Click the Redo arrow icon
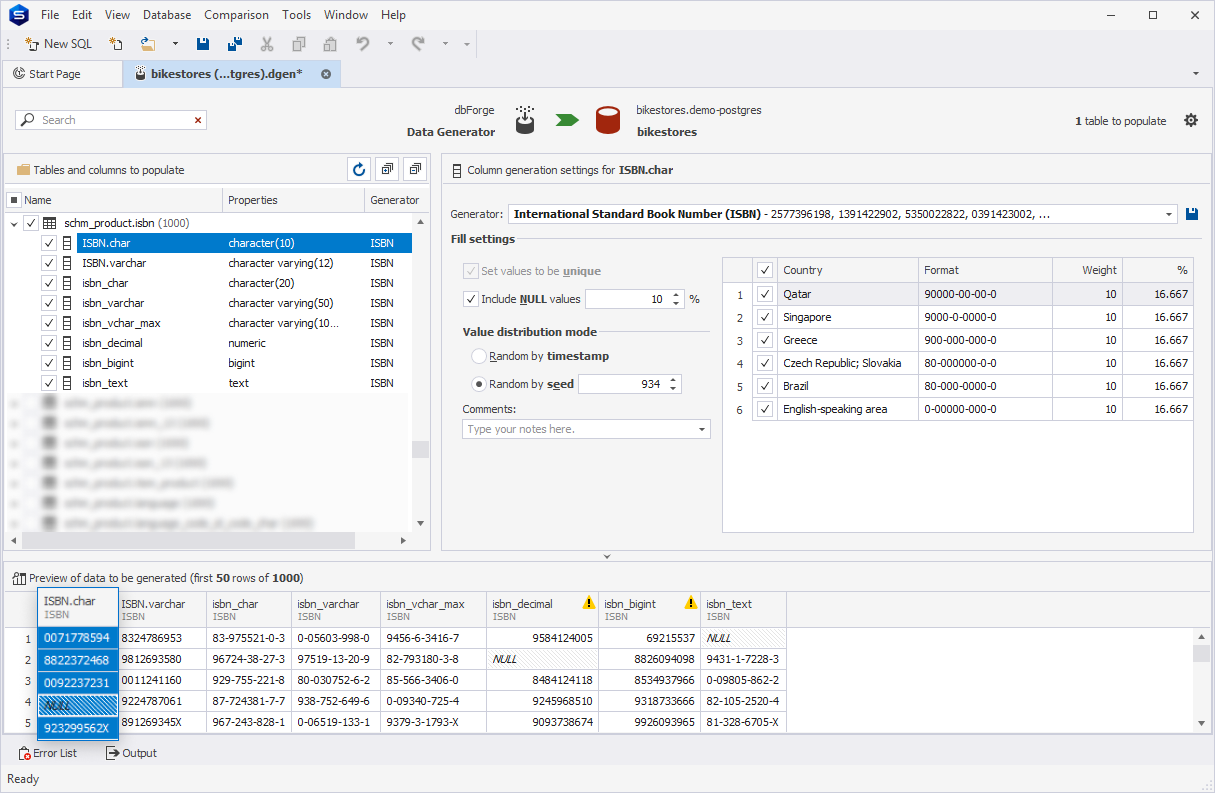Viewport: 1215px width, 793px height. (418, 44)
